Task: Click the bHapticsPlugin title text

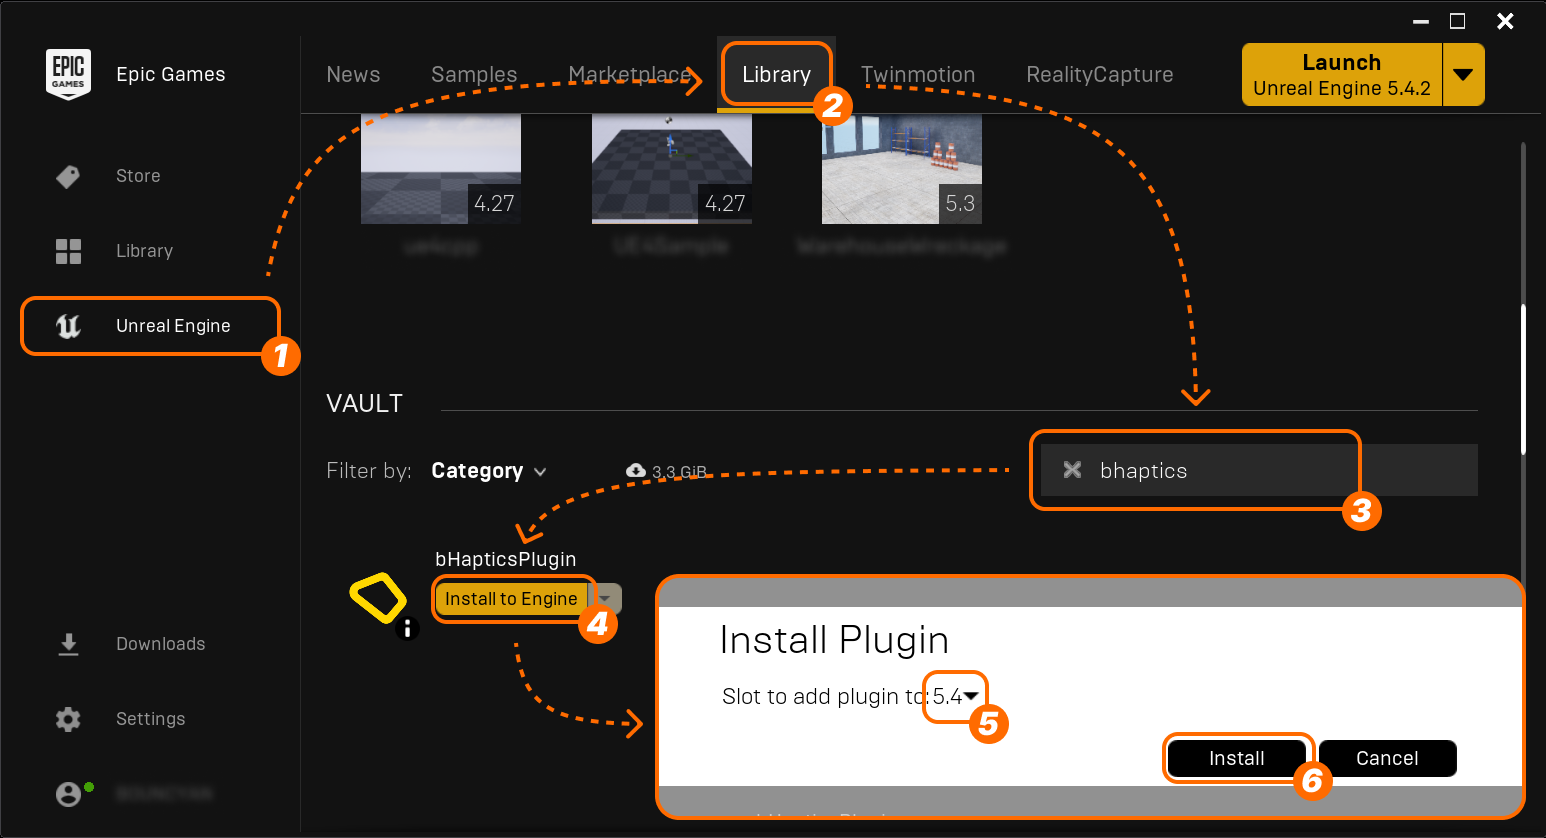Action: click(x=506, y=559)
